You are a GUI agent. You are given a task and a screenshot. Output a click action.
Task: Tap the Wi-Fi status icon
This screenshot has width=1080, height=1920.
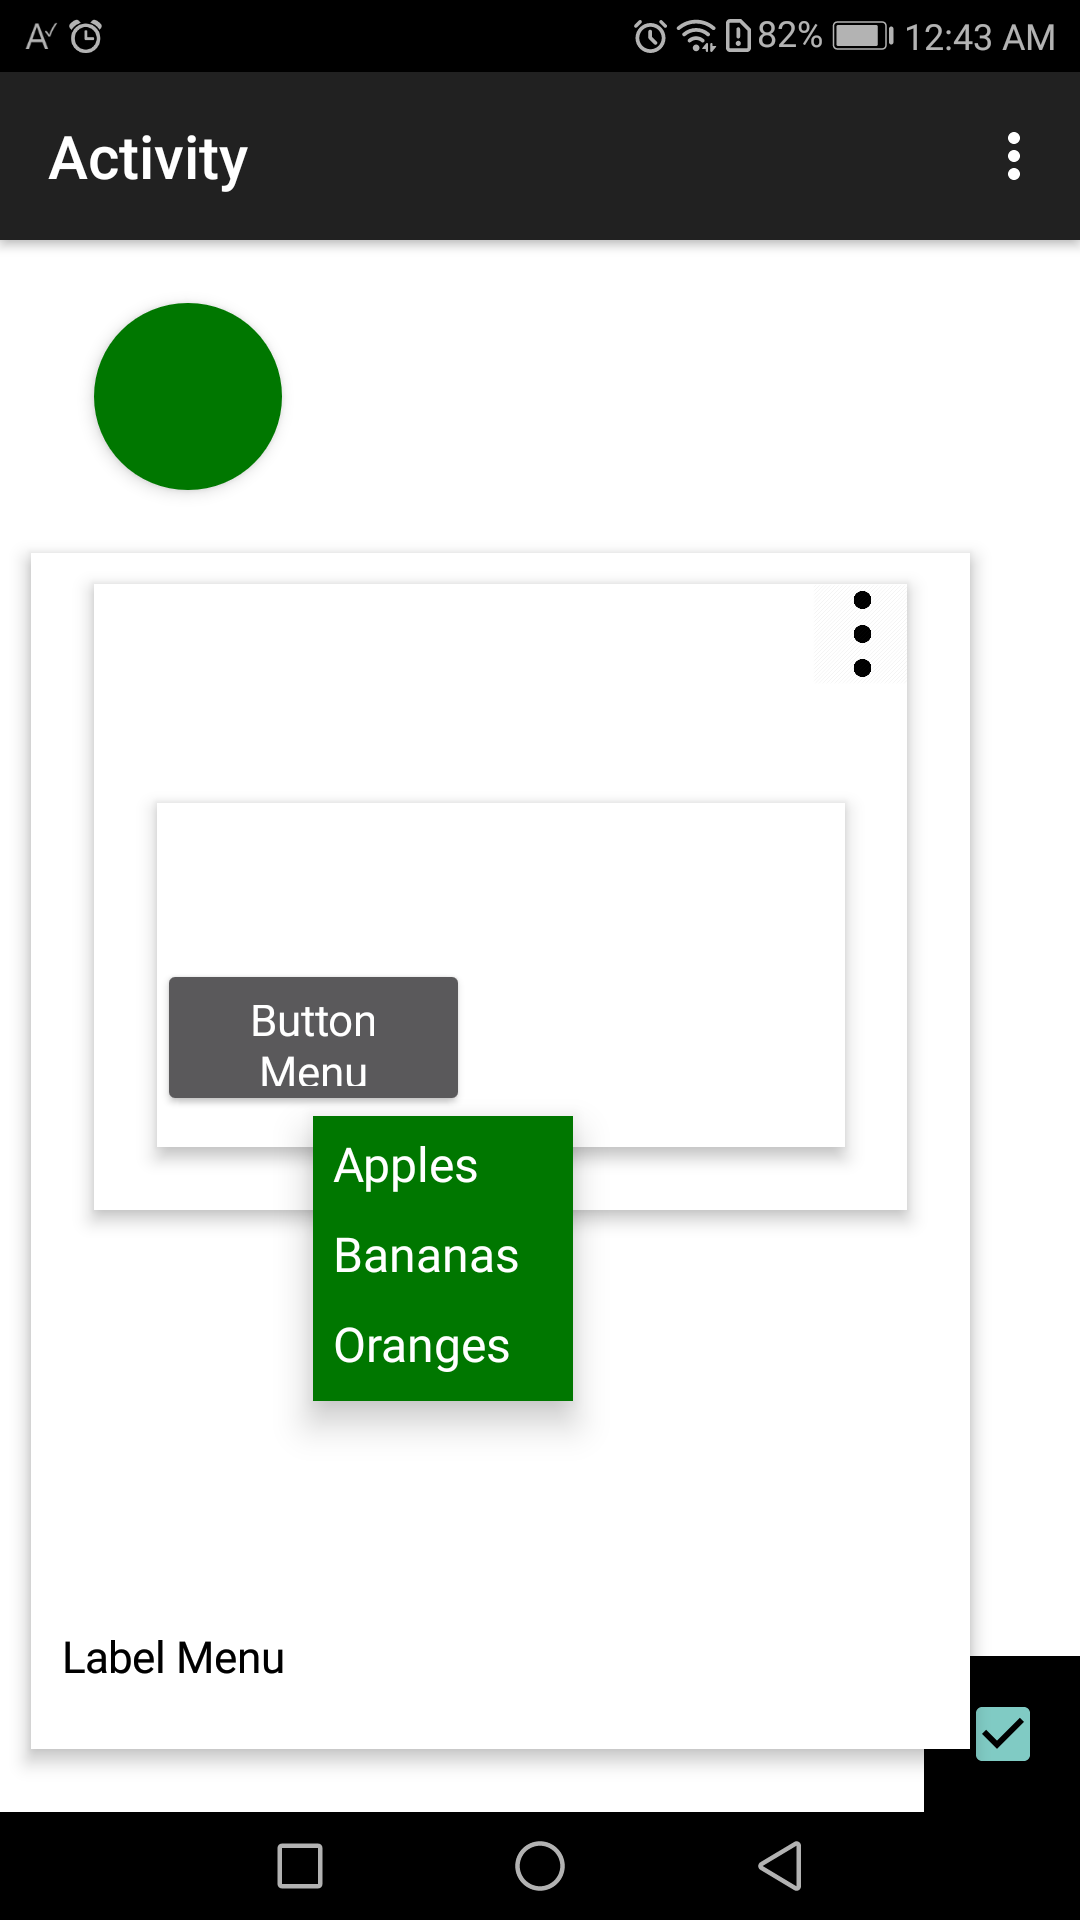(x=697, y=36)
